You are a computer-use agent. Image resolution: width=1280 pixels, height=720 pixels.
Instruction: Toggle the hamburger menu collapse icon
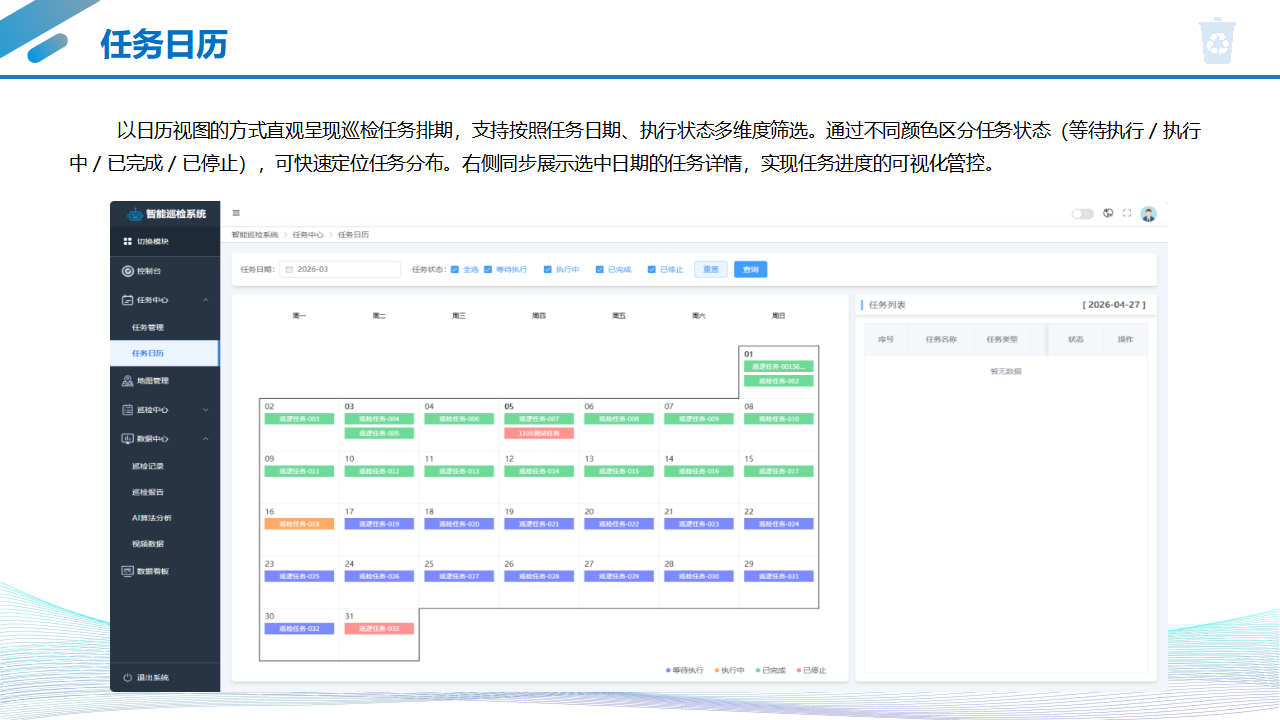click(236, 213)
